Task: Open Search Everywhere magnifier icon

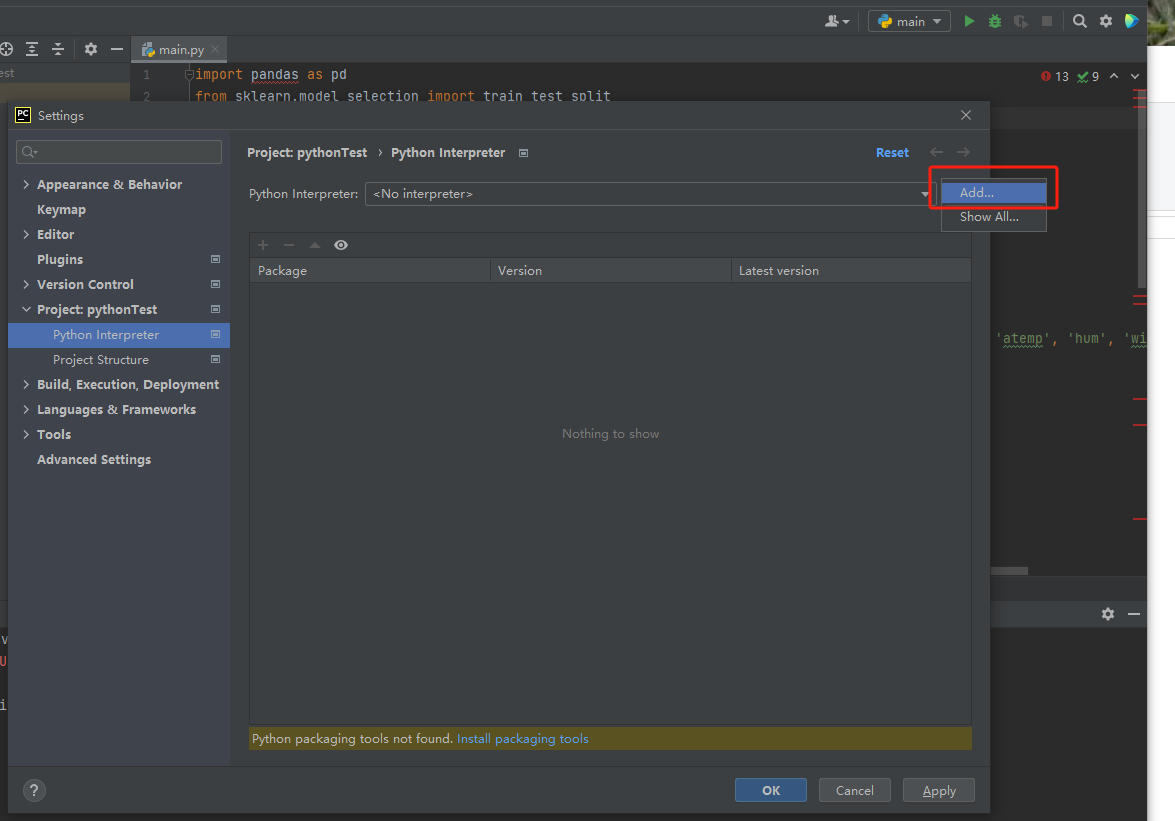Action: (x=1079, y=21)
